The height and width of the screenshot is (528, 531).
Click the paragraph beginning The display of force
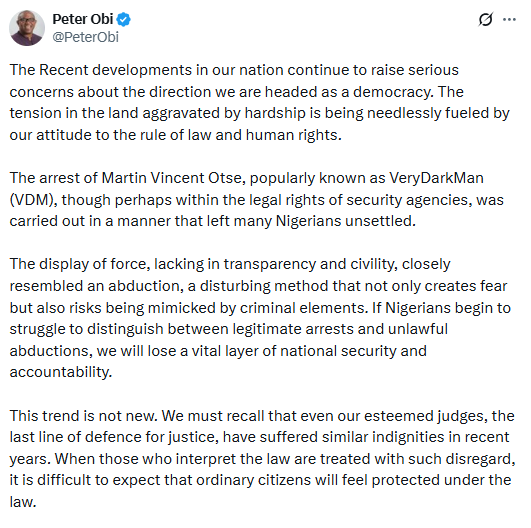pos(260,318)
